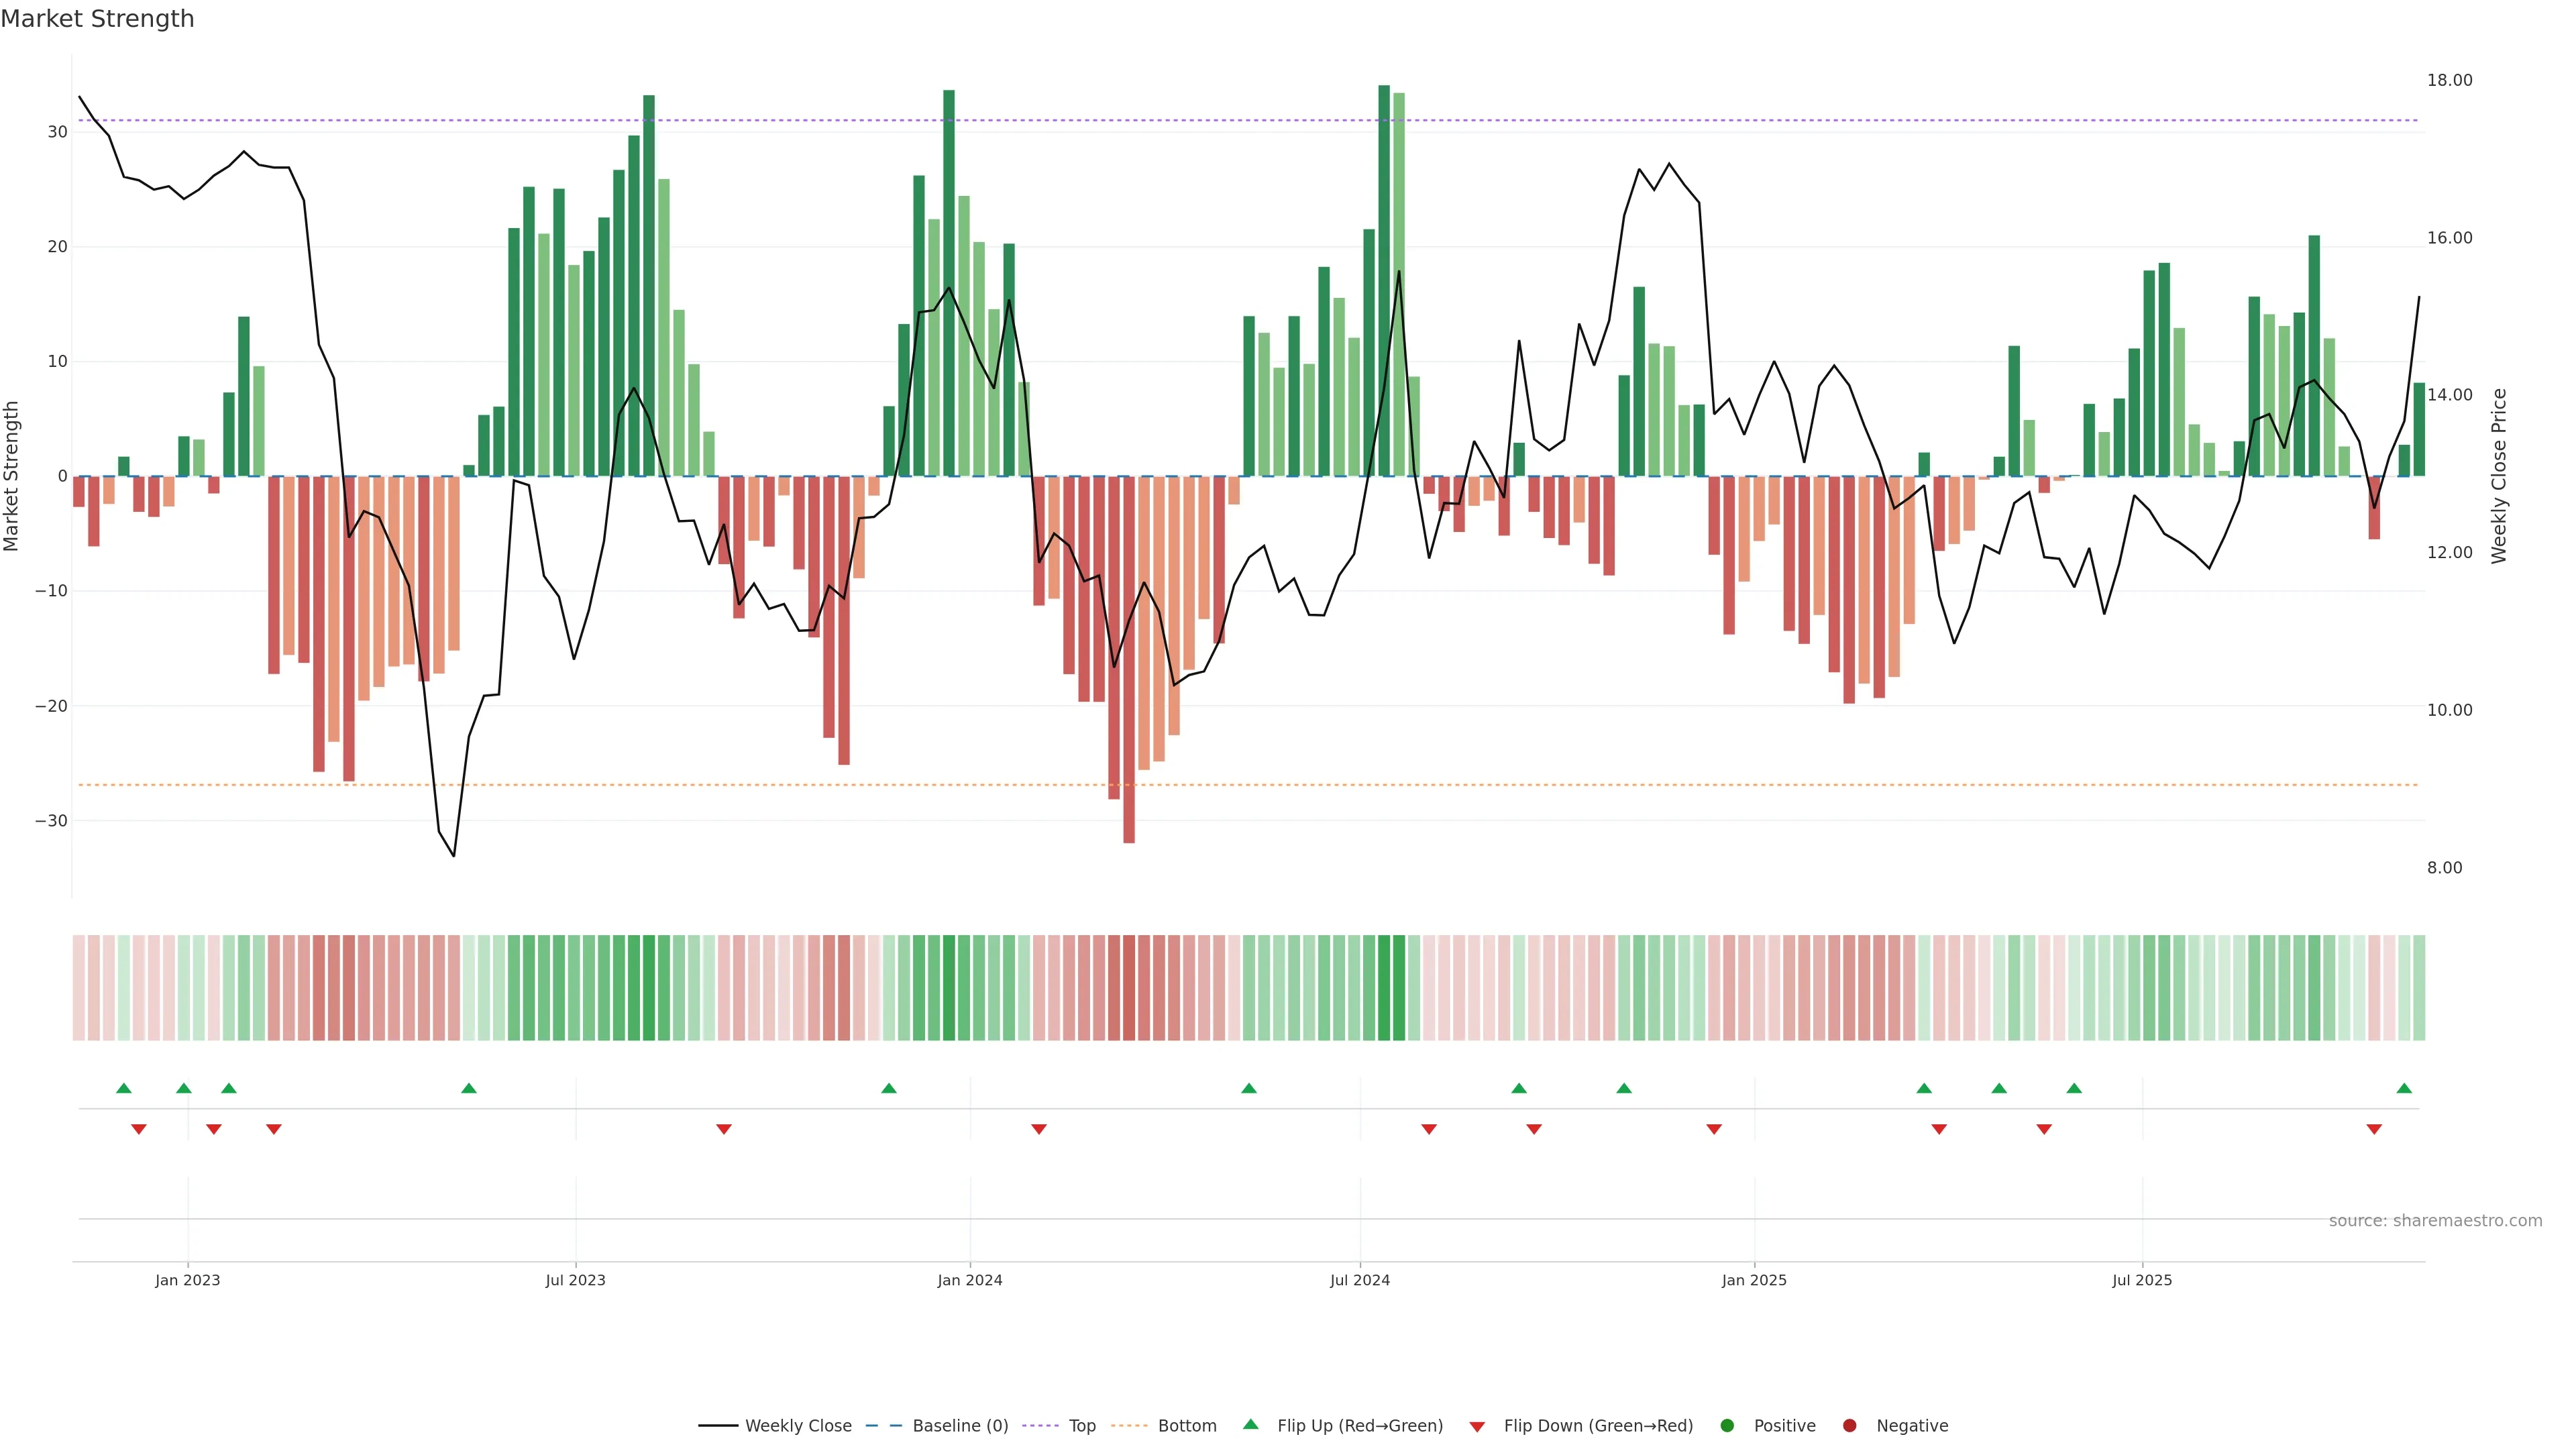Viewport: 2576px width, 1449px height.
Task: Click the last red flip-down marker
Action: tap(2374, 1129)
